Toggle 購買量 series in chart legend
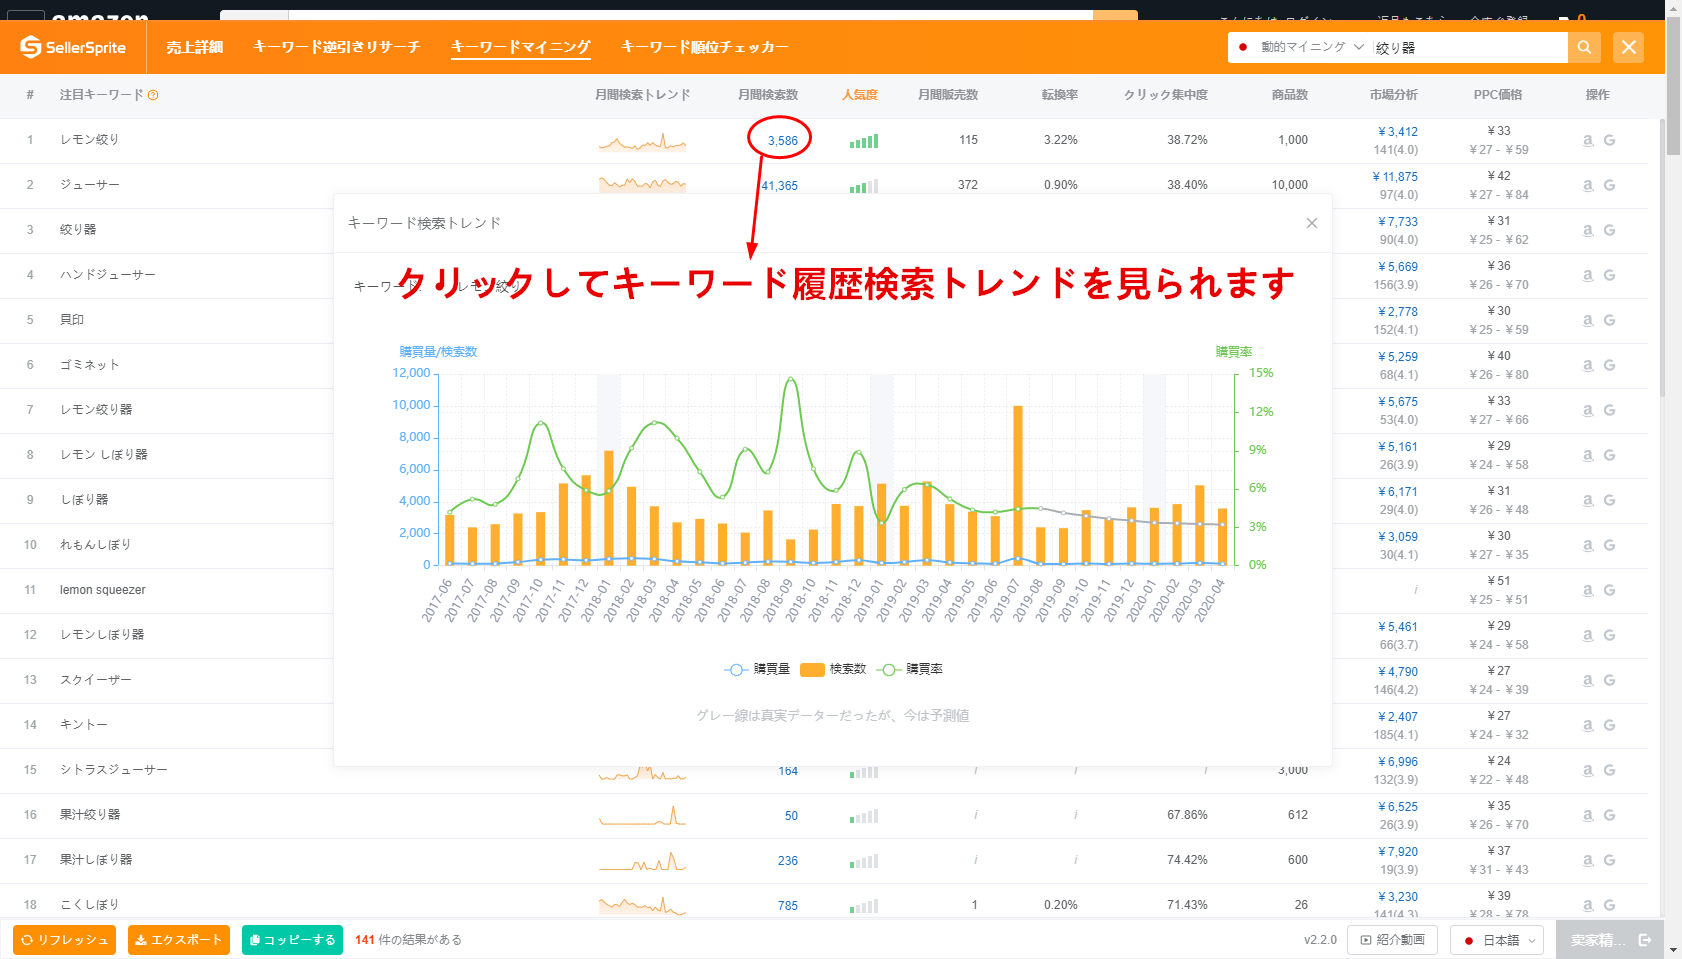This screenshot has height=959, width=1682. (x=757, y=669)
